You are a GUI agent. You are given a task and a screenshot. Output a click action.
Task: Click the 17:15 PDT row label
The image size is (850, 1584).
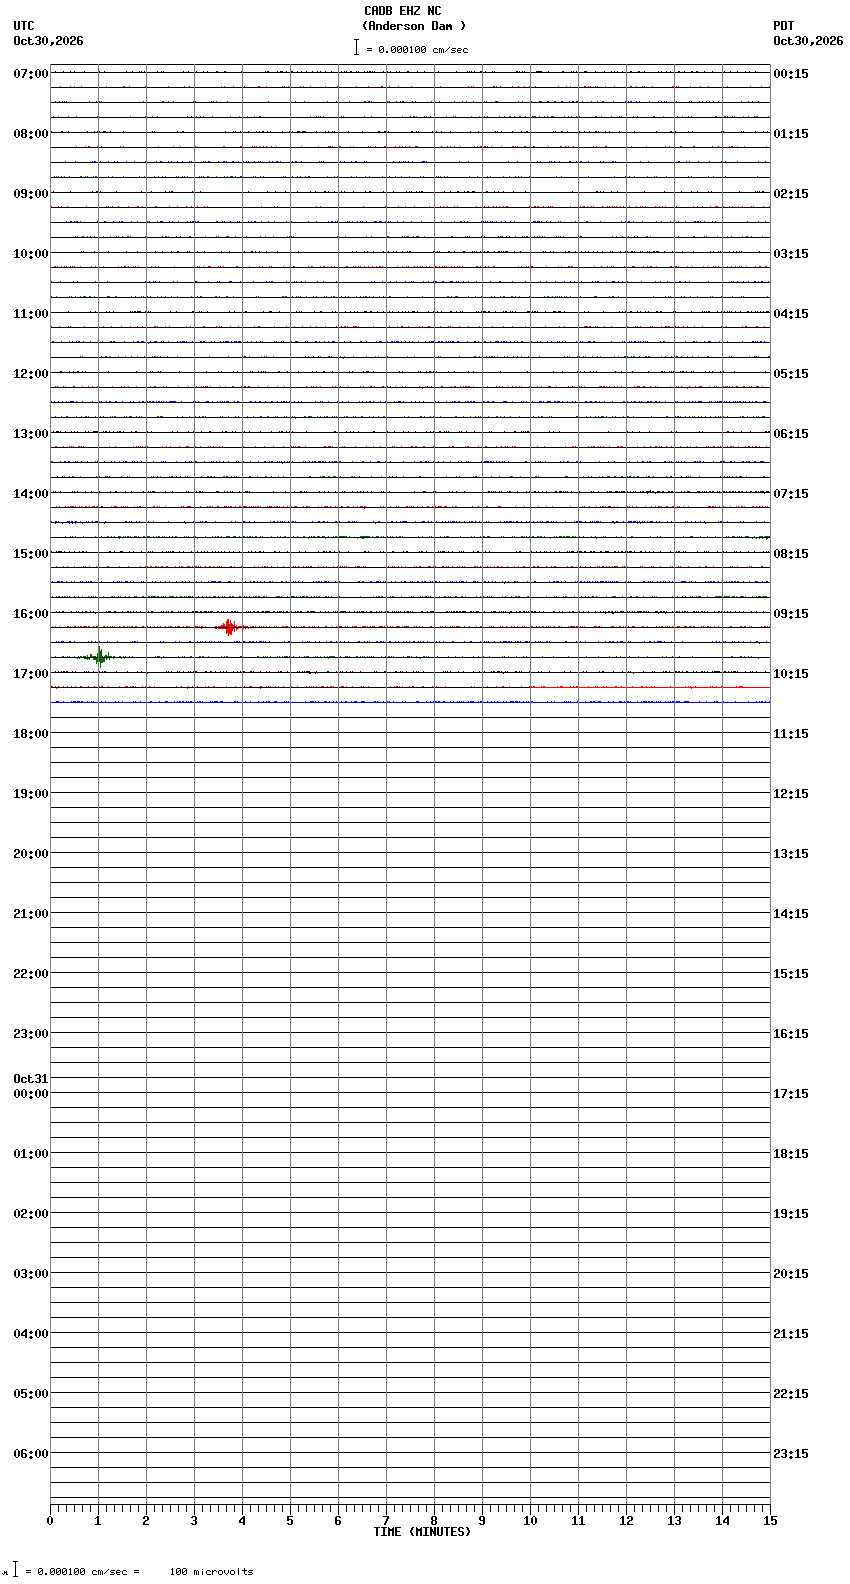click(791, 1094)
